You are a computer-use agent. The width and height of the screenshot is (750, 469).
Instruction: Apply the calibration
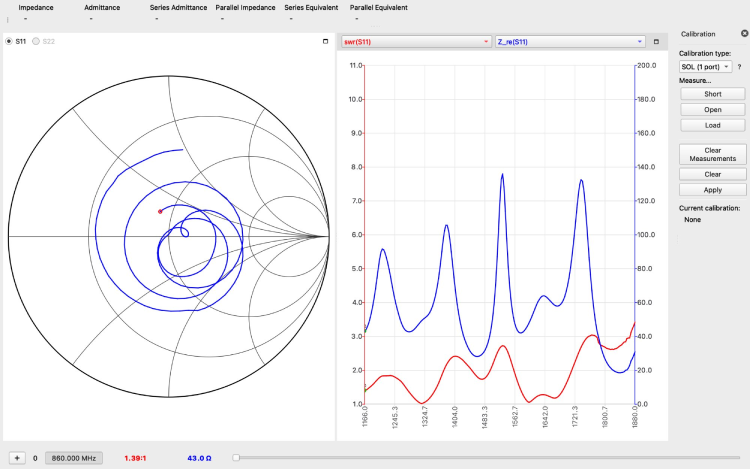[712, 190]
